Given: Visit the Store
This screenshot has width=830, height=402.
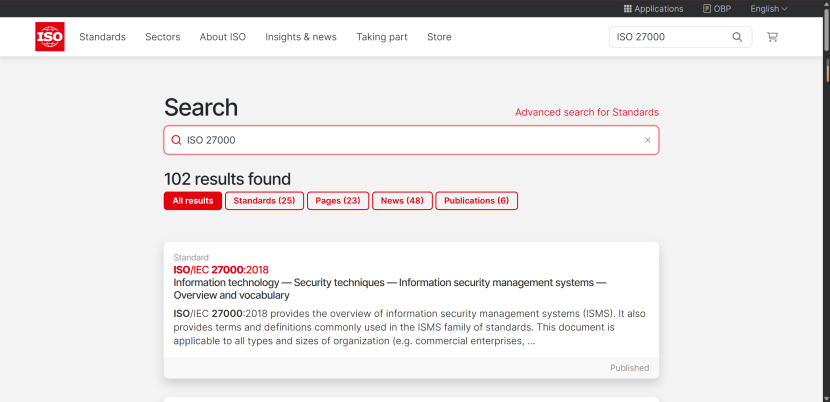Looking at the screenshot, I should 439,37.
